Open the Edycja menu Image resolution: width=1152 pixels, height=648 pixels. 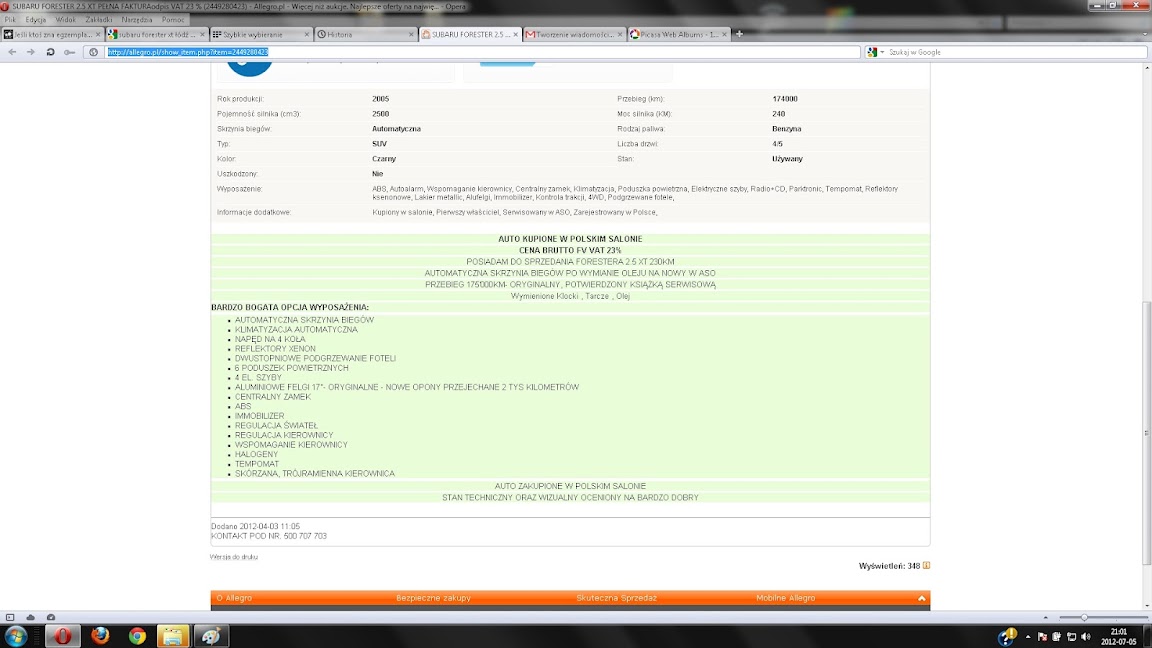coord(35,20)
